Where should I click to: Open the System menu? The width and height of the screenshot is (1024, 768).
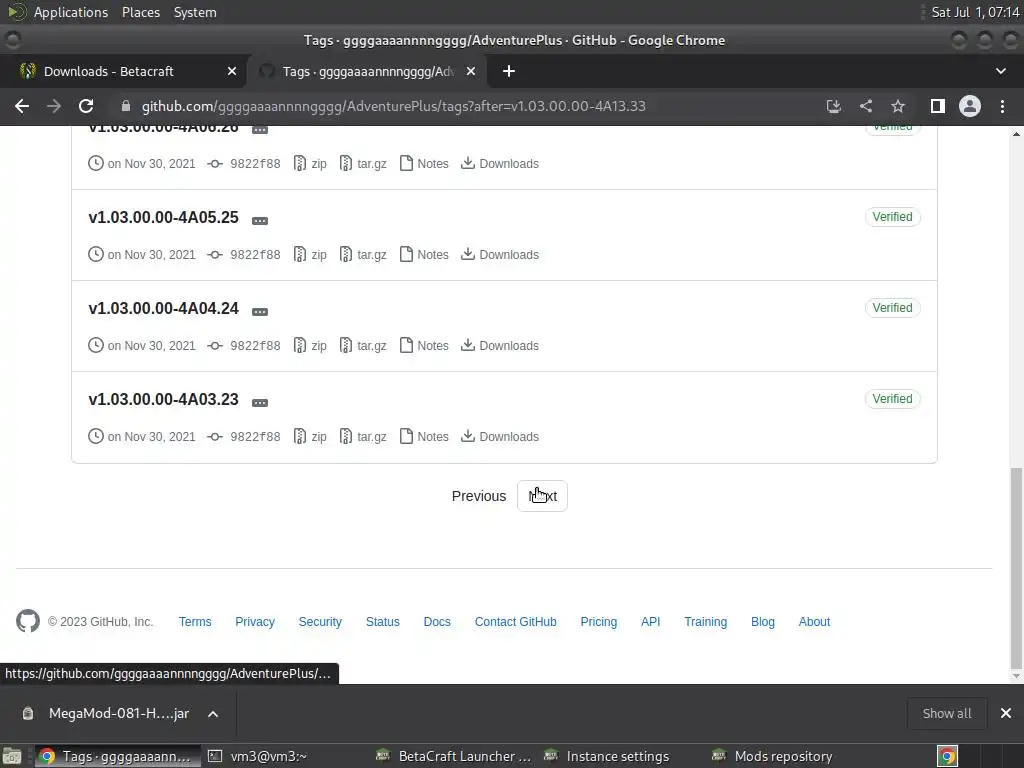coord(195,12)
